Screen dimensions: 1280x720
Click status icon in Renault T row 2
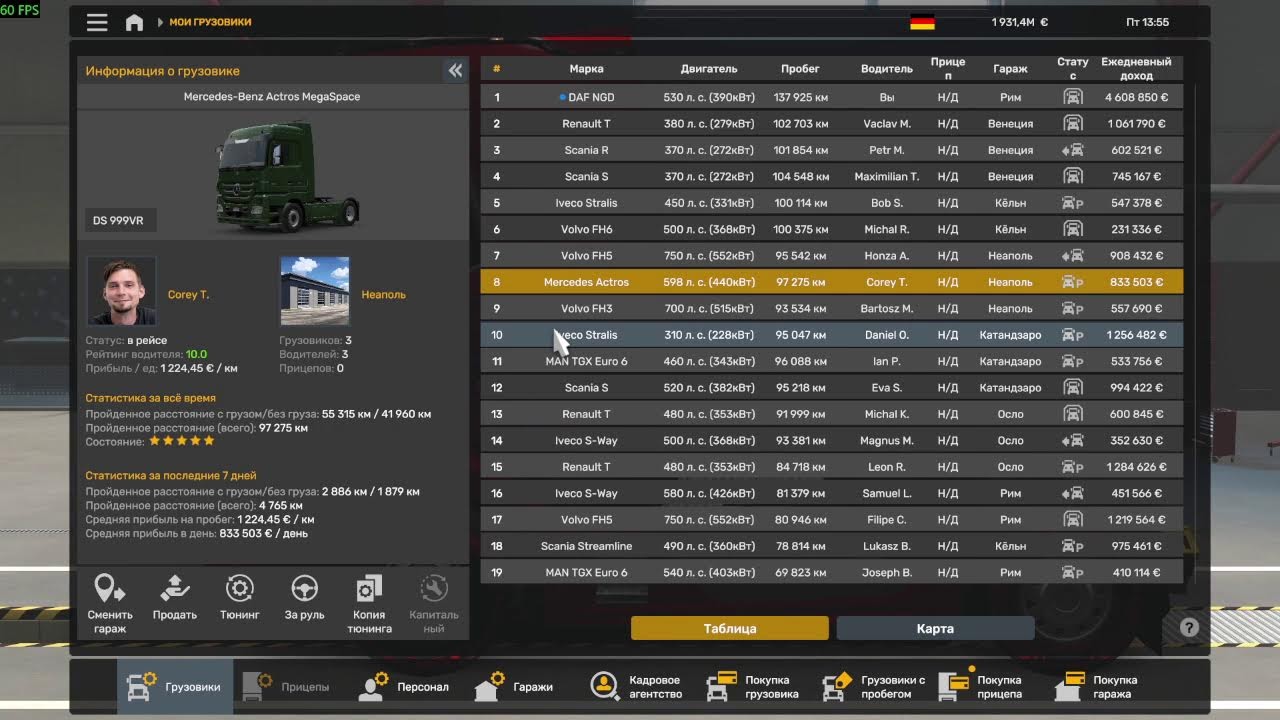pyautogui.click(x=1072, y=124)
